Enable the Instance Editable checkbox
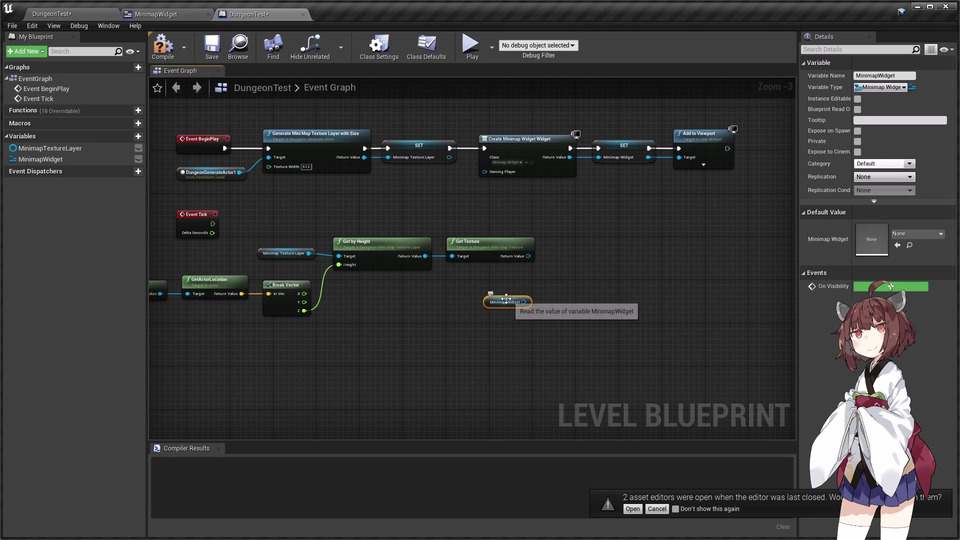The image size is (960, 540). [857, 98]
